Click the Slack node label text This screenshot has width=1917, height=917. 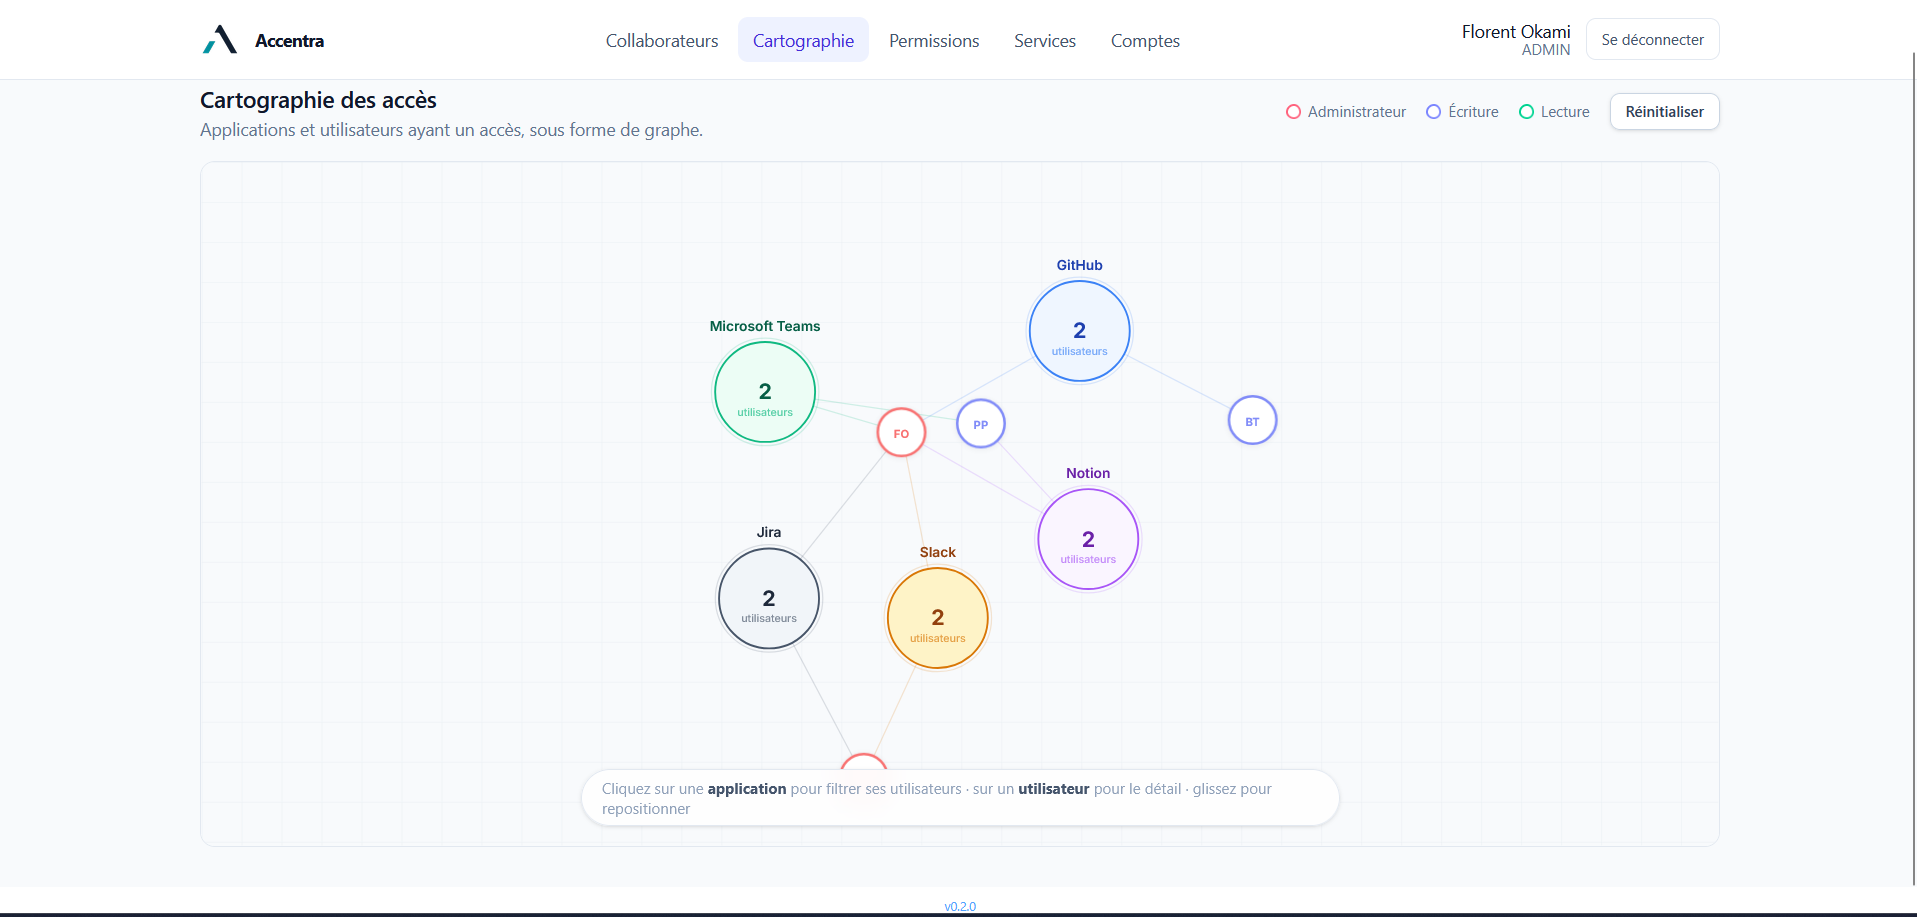(x=938, y=552)
